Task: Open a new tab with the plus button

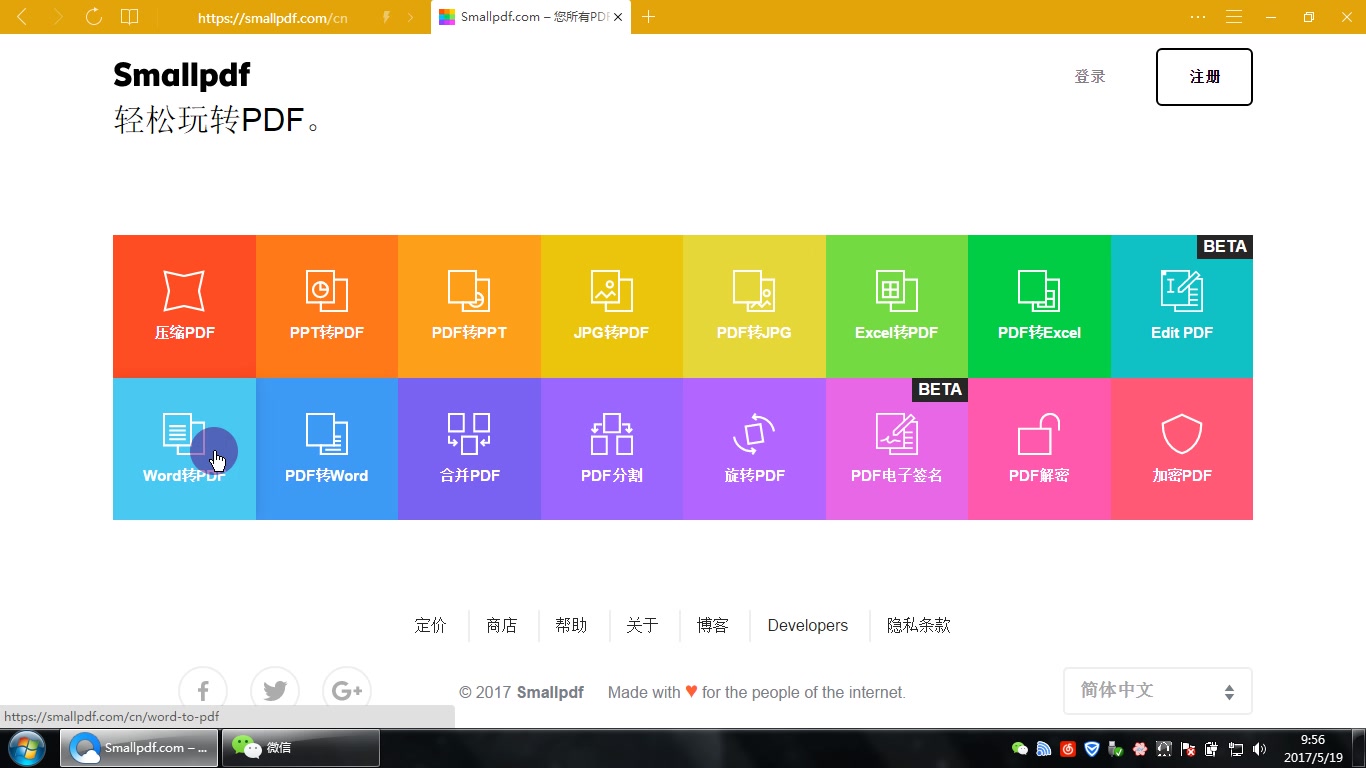Action: tap(648, 17)
